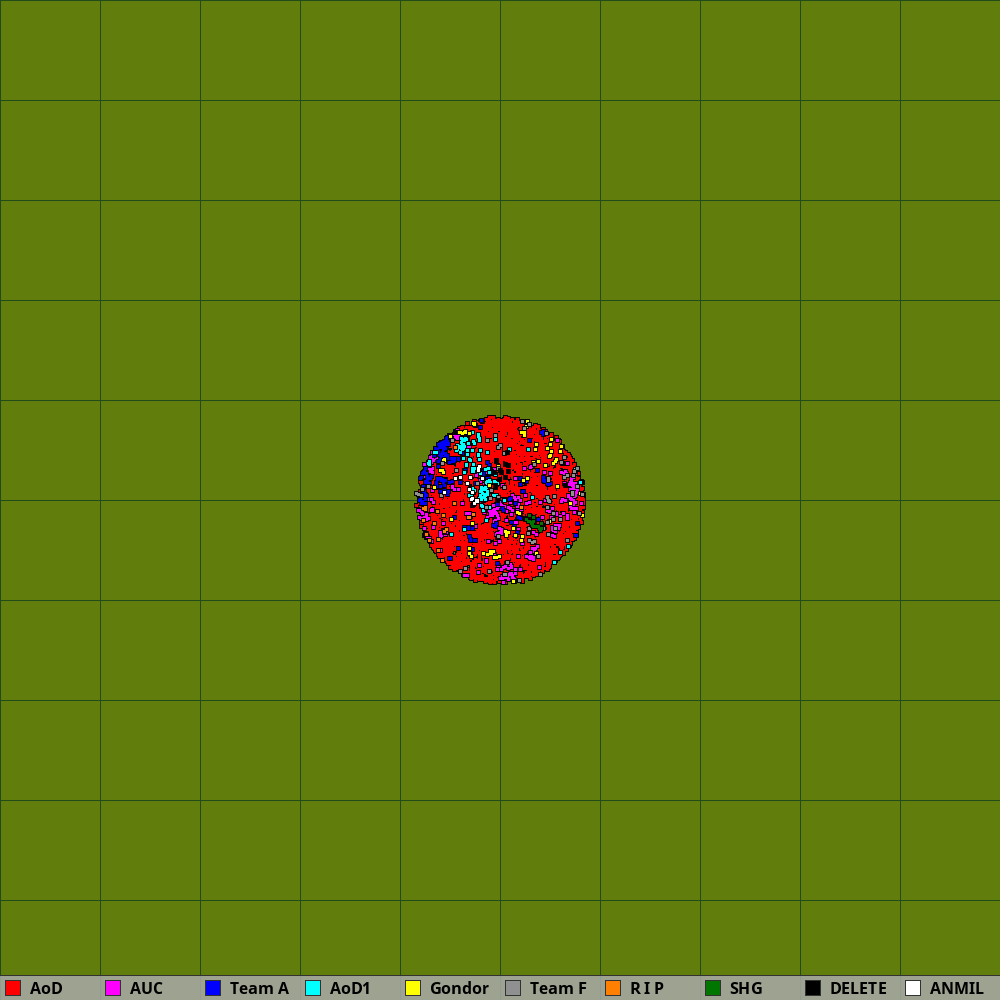Viewport: 1000px width, 1000px height.
Task: Select the cyan AoD1 color square
Action: pos(313,988)
